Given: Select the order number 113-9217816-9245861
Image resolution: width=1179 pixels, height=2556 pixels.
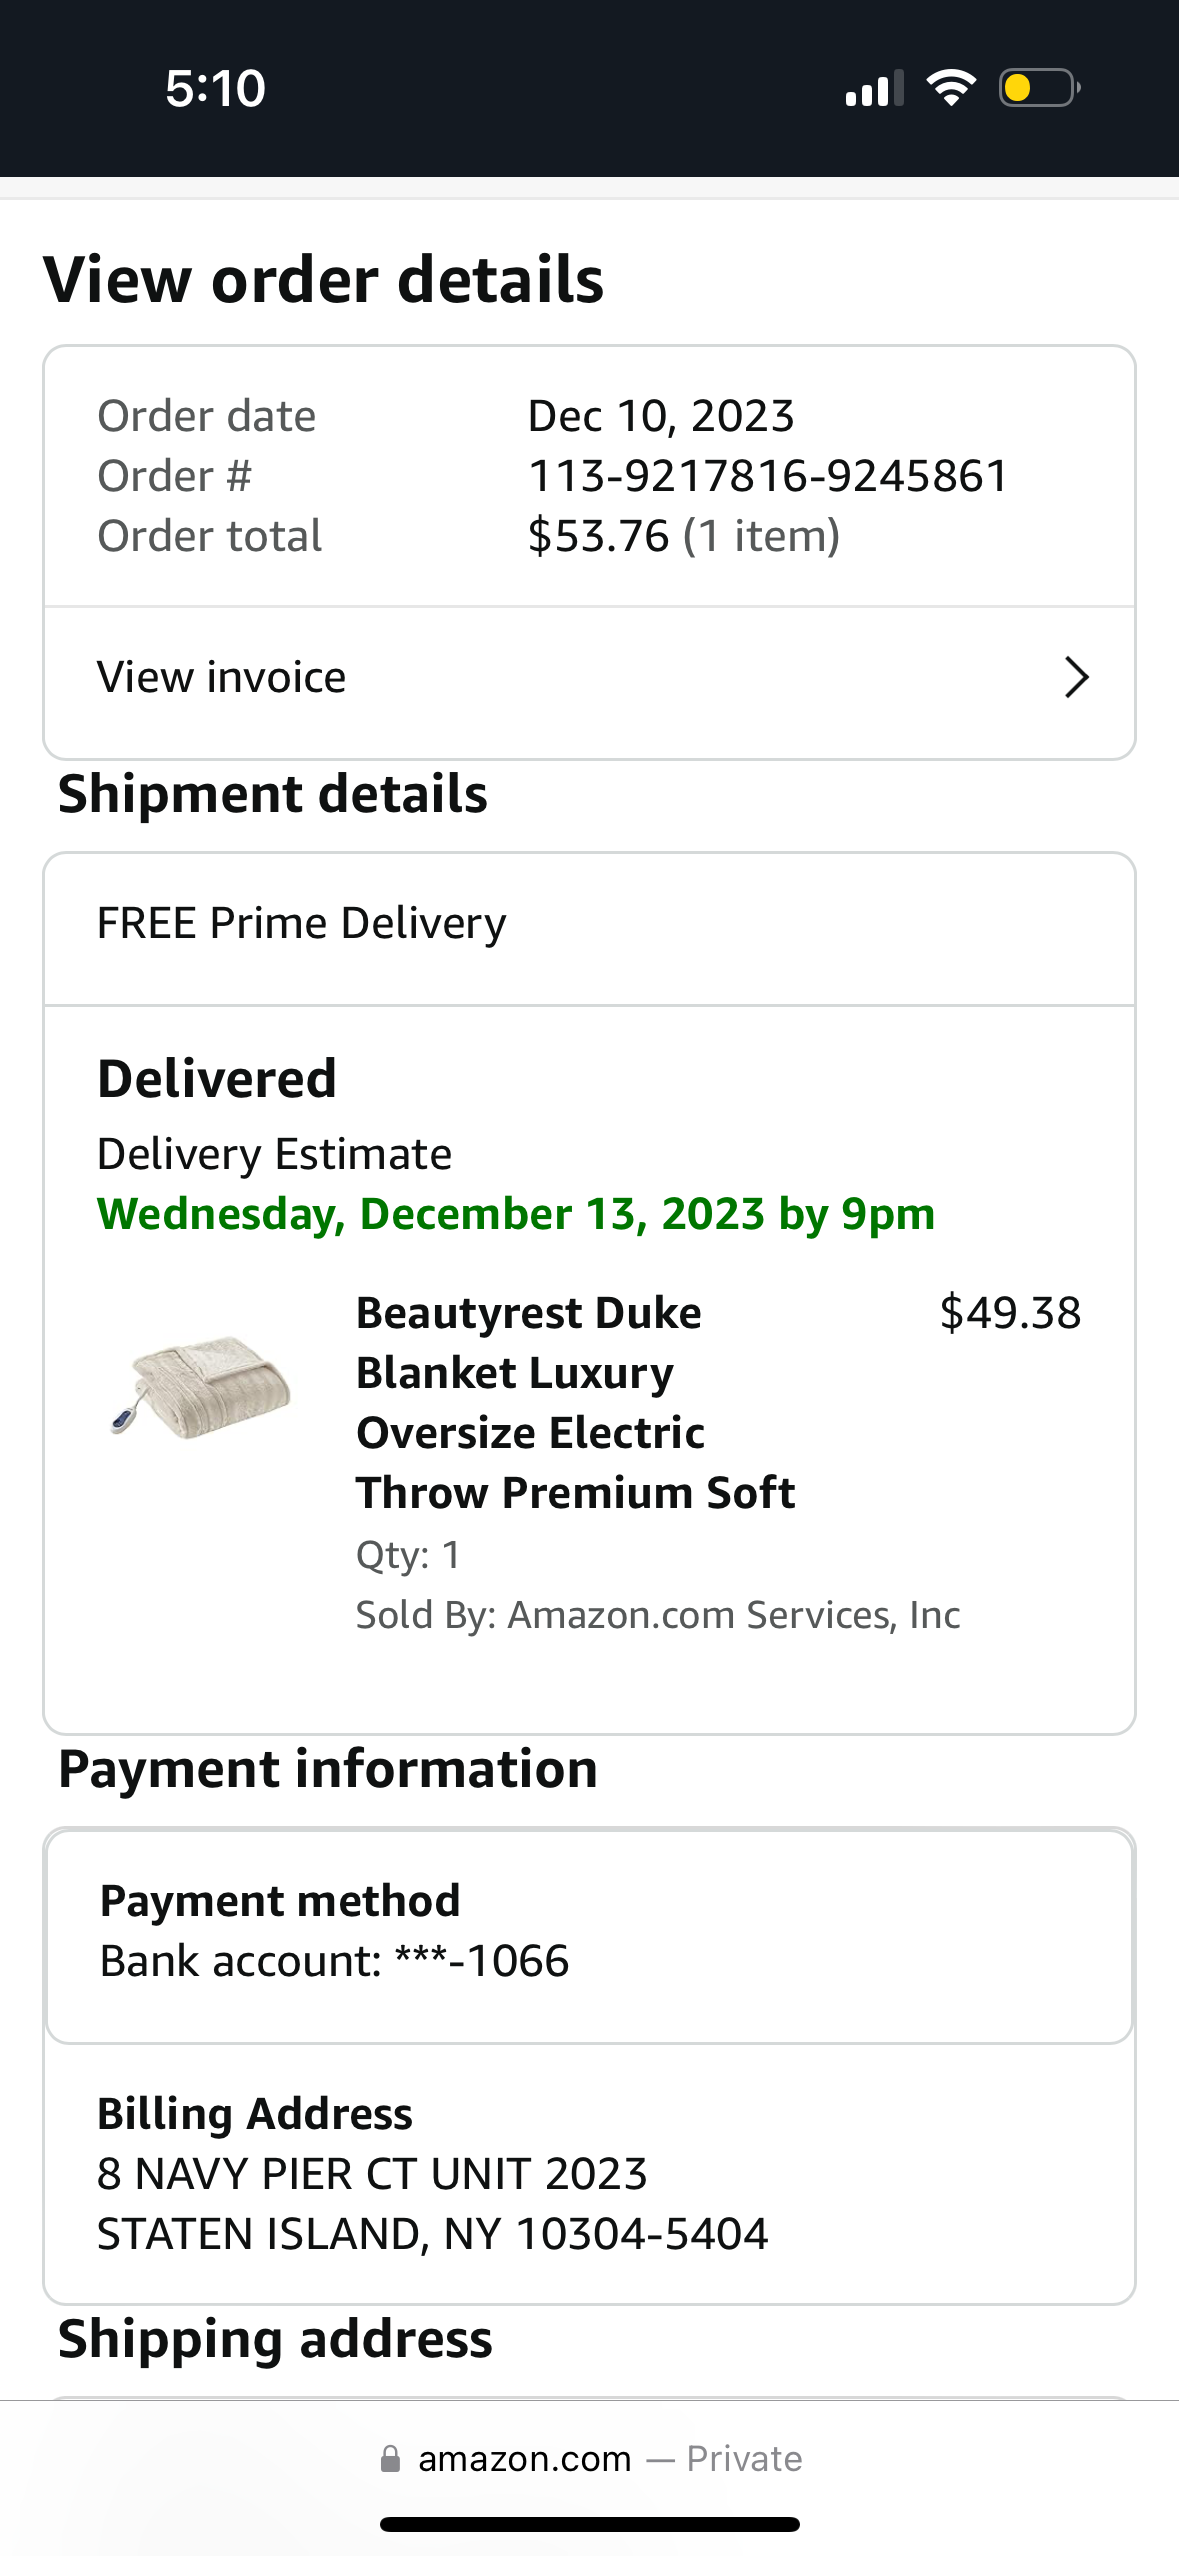Looking at the screenshot, I should coord(768,476).
